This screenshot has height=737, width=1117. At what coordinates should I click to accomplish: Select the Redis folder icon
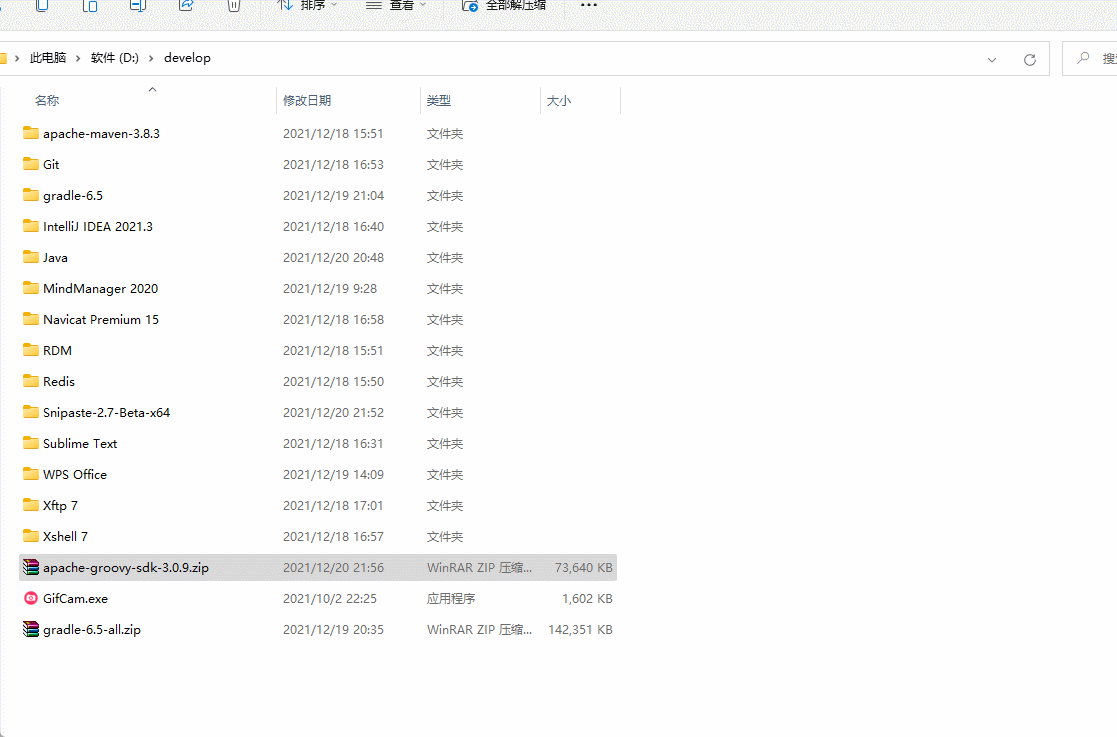coord(31,381)
